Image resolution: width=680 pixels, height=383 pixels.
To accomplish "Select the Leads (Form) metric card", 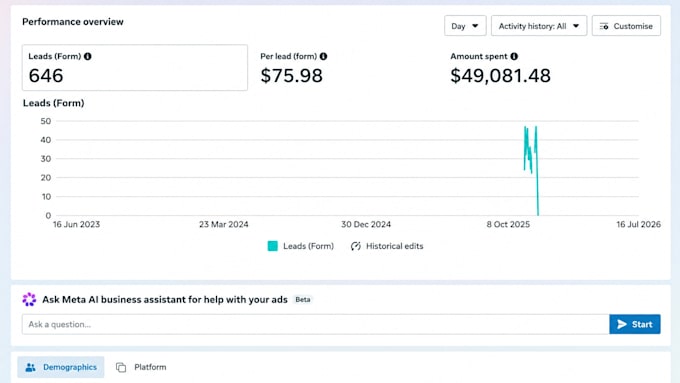I will [x=135, y=68].
